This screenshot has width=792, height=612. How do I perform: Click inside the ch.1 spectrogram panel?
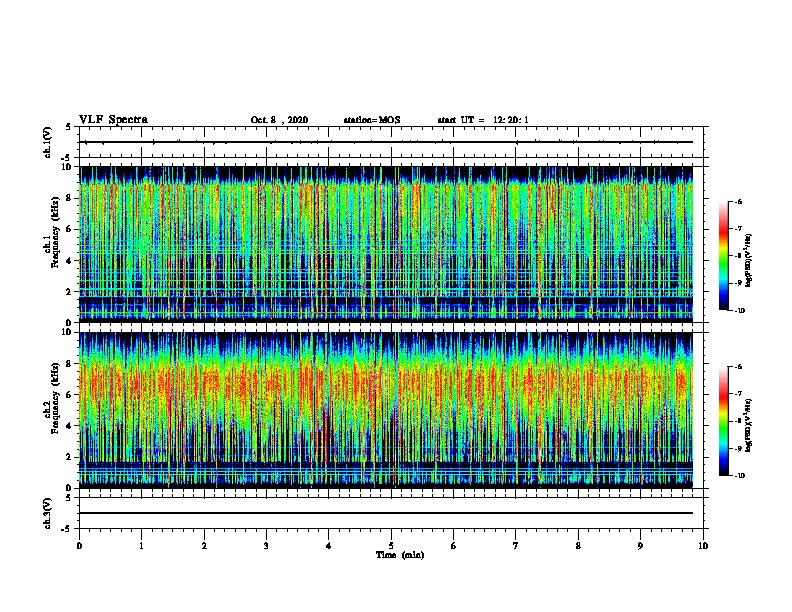386,244
